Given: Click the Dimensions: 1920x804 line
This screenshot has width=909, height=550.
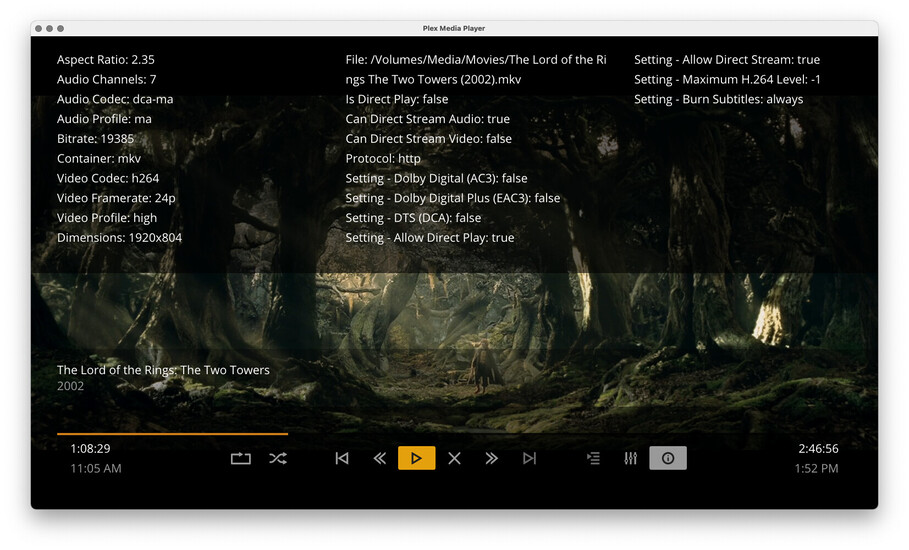Looking at the screenshot, I should 119,238.
